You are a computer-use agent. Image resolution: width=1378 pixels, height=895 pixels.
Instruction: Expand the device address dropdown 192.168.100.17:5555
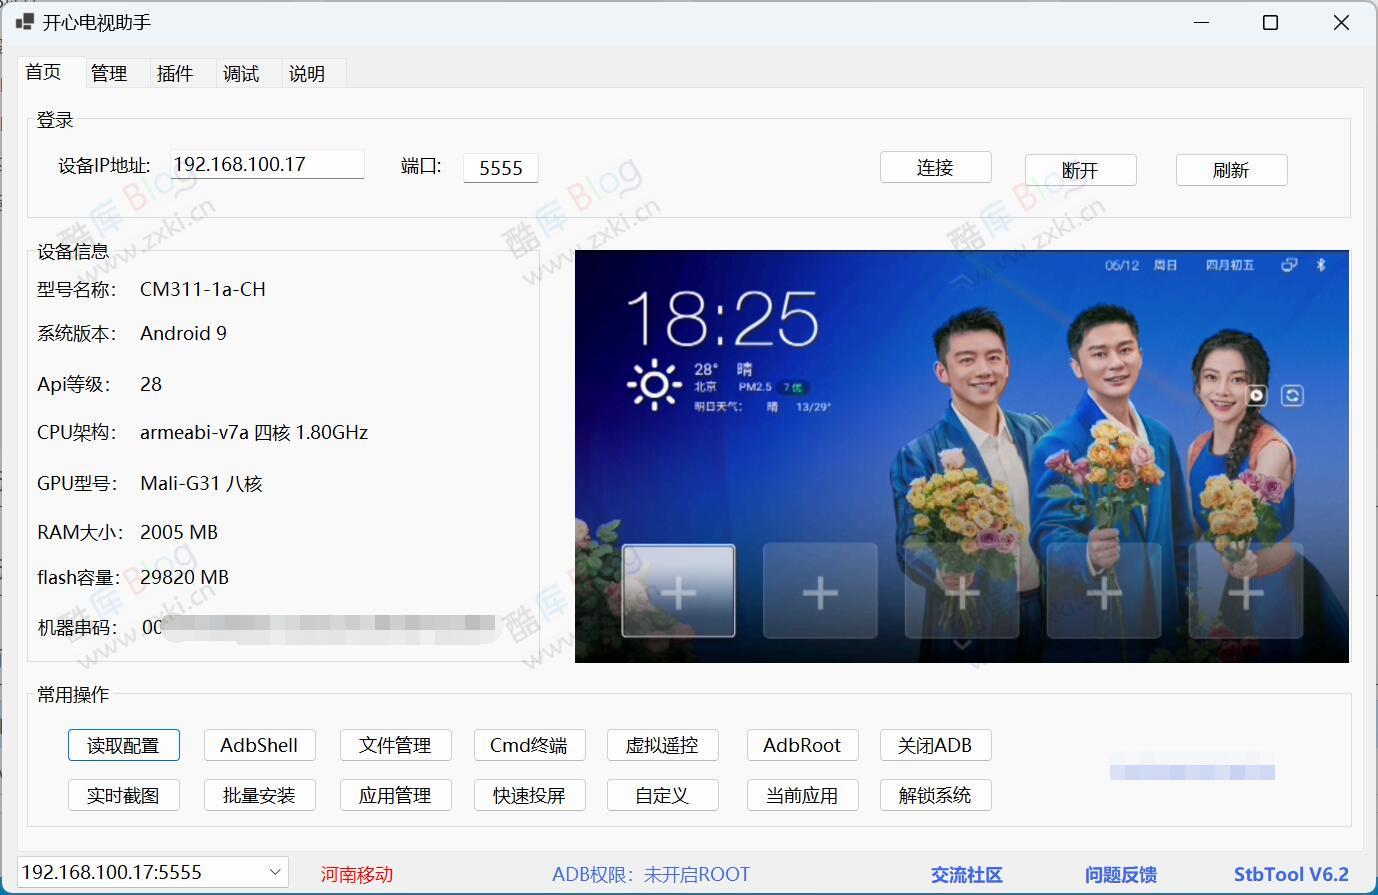coord(275,872)
